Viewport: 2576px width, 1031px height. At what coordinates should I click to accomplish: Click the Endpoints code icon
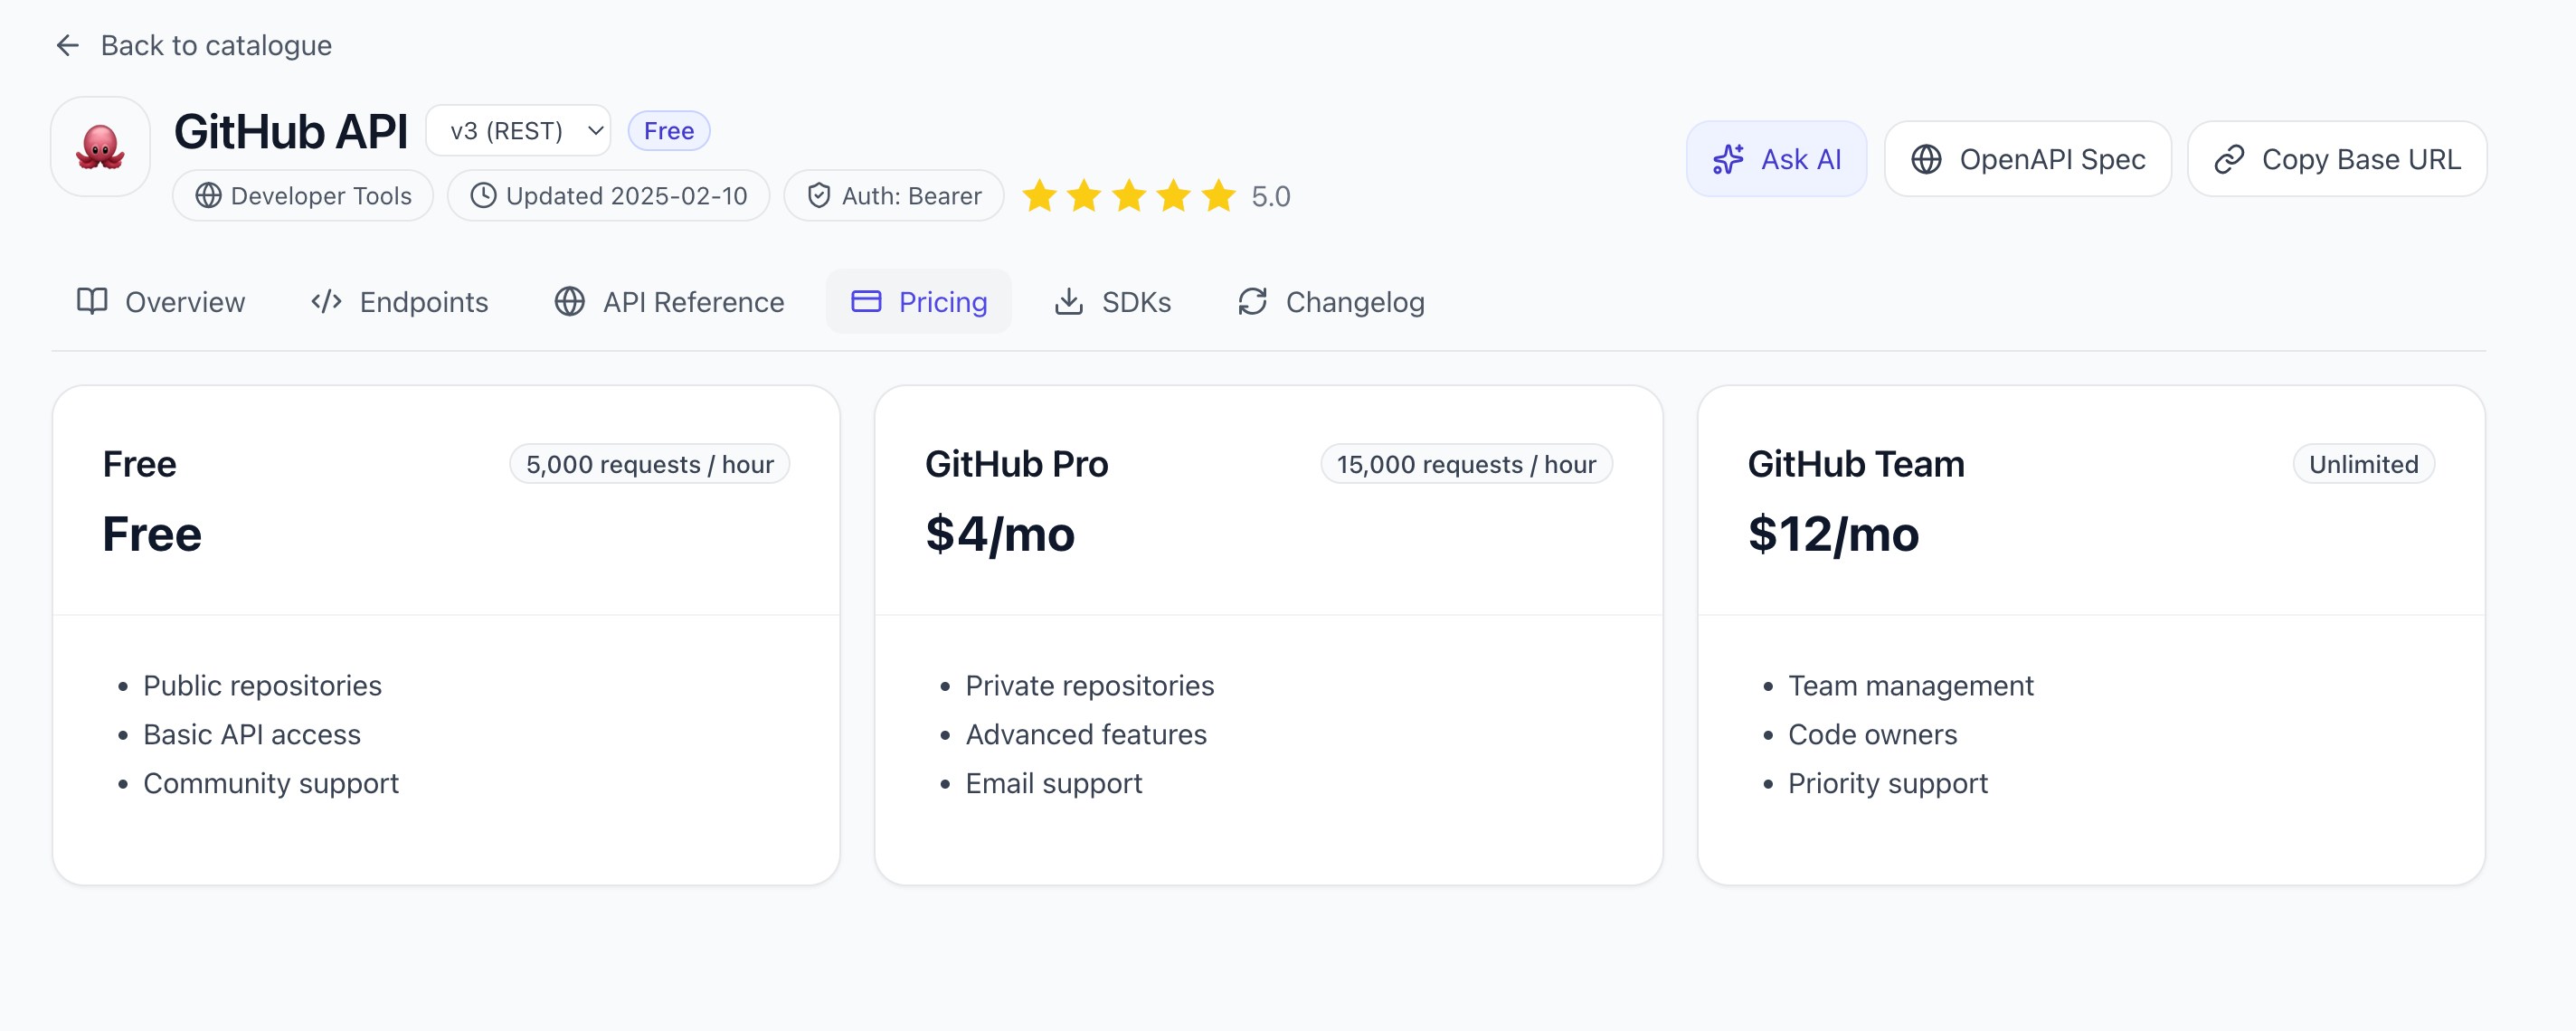point(326,302)
